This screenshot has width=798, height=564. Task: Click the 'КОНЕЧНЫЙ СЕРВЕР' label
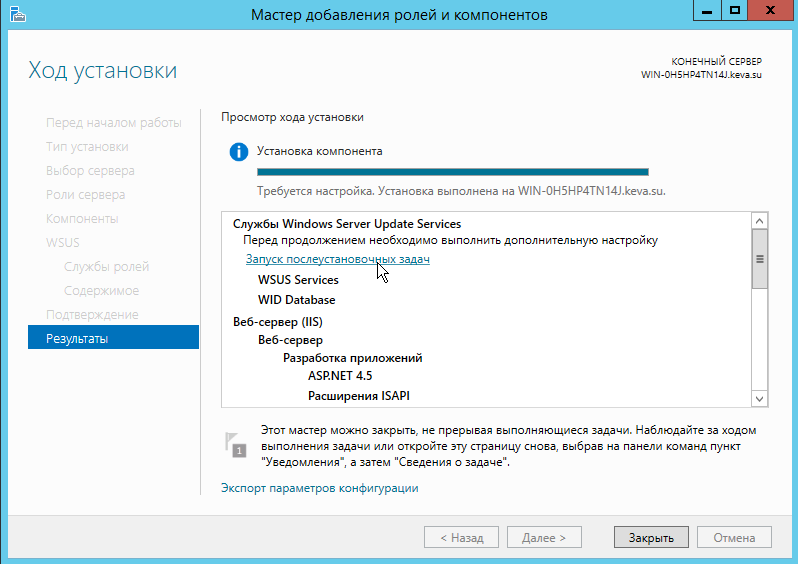(717, 62)
